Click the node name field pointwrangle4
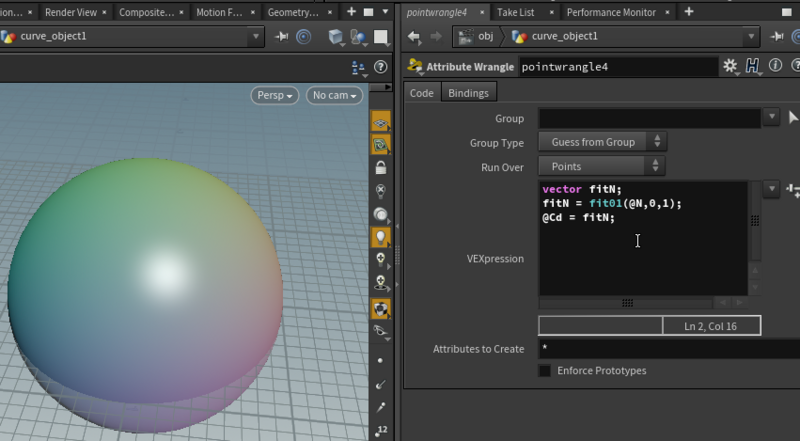Viewport: 800px width, 441px height. (x=619, y=67)
